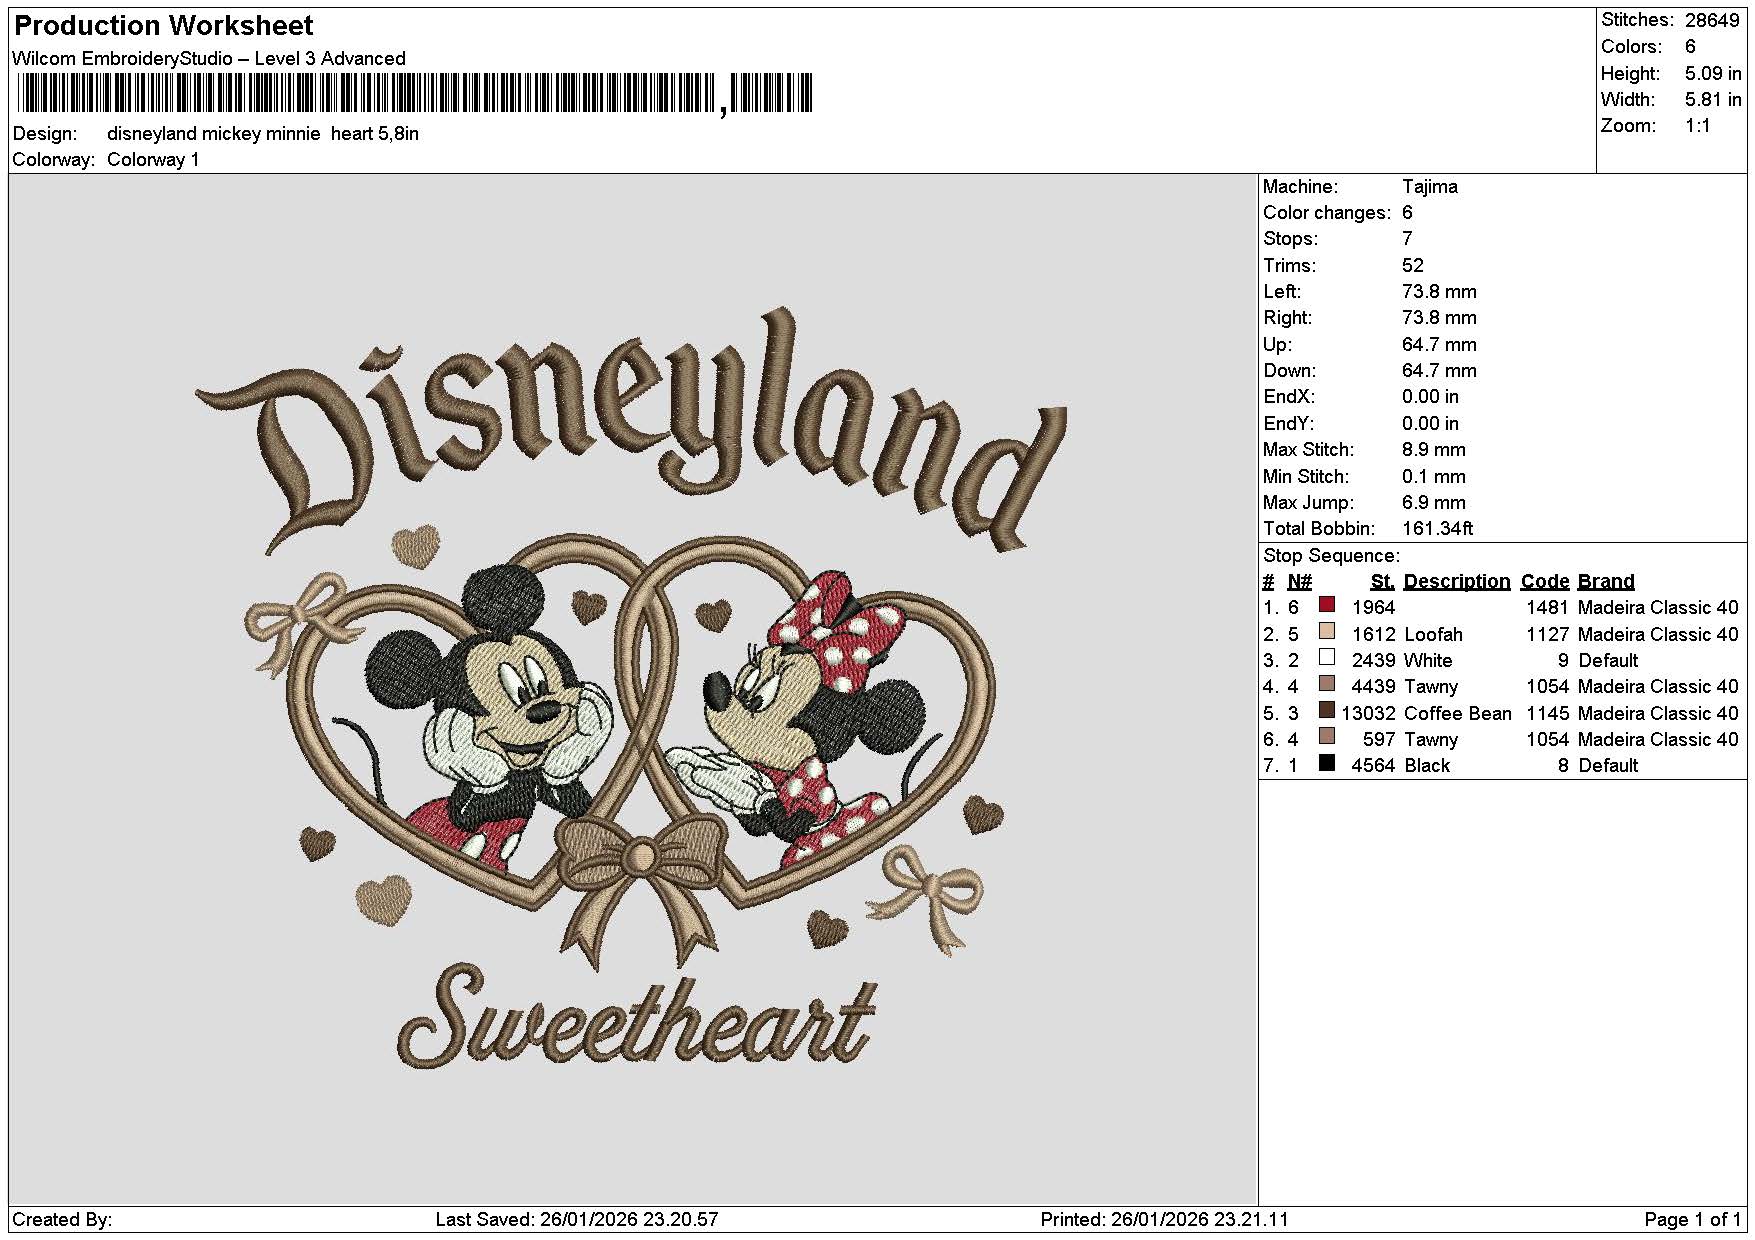Click the stitch count "13032"

pyautogui.click(x=1369, y=714)
